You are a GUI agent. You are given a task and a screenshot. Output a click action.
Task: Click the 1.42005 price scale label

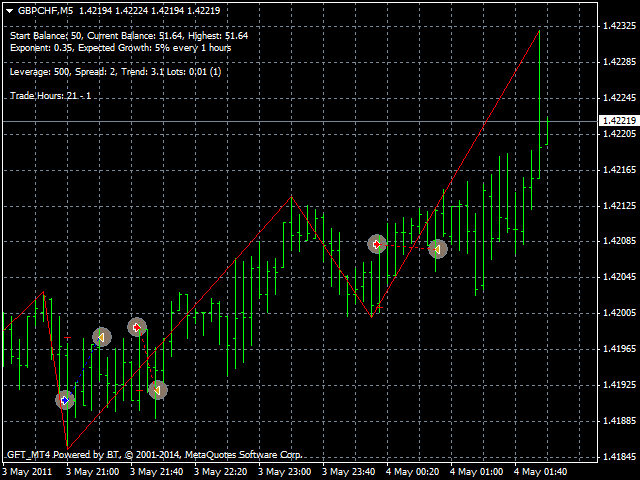click(x=619, y=313)
